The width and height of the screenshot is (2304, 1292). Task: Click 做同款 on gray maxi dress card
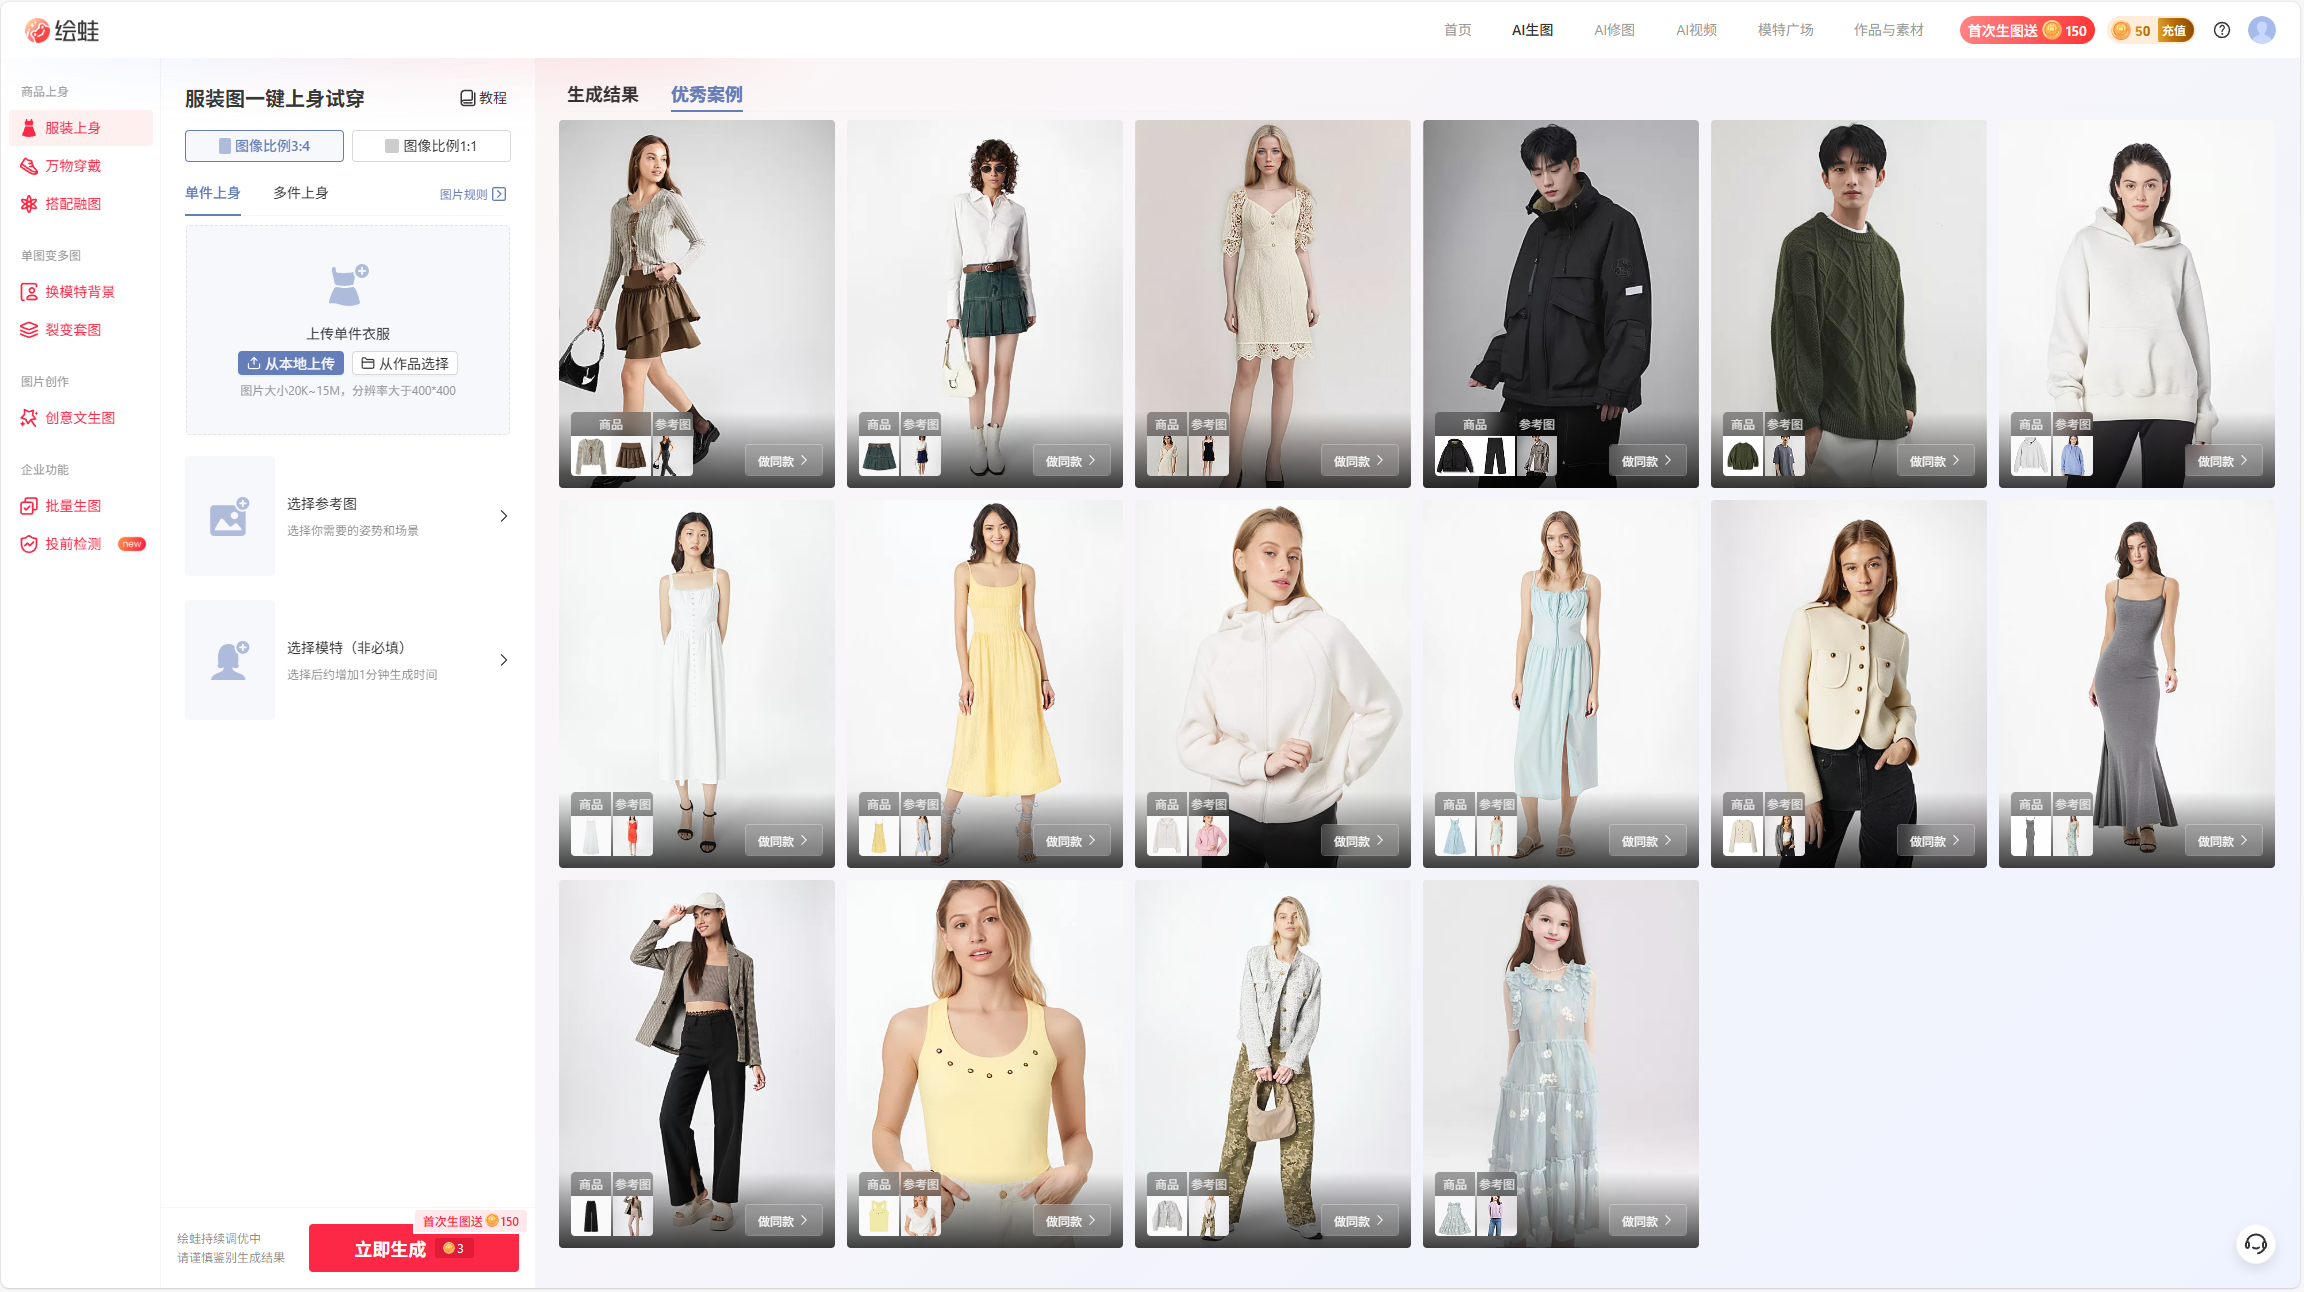(x=2224, y=841)
